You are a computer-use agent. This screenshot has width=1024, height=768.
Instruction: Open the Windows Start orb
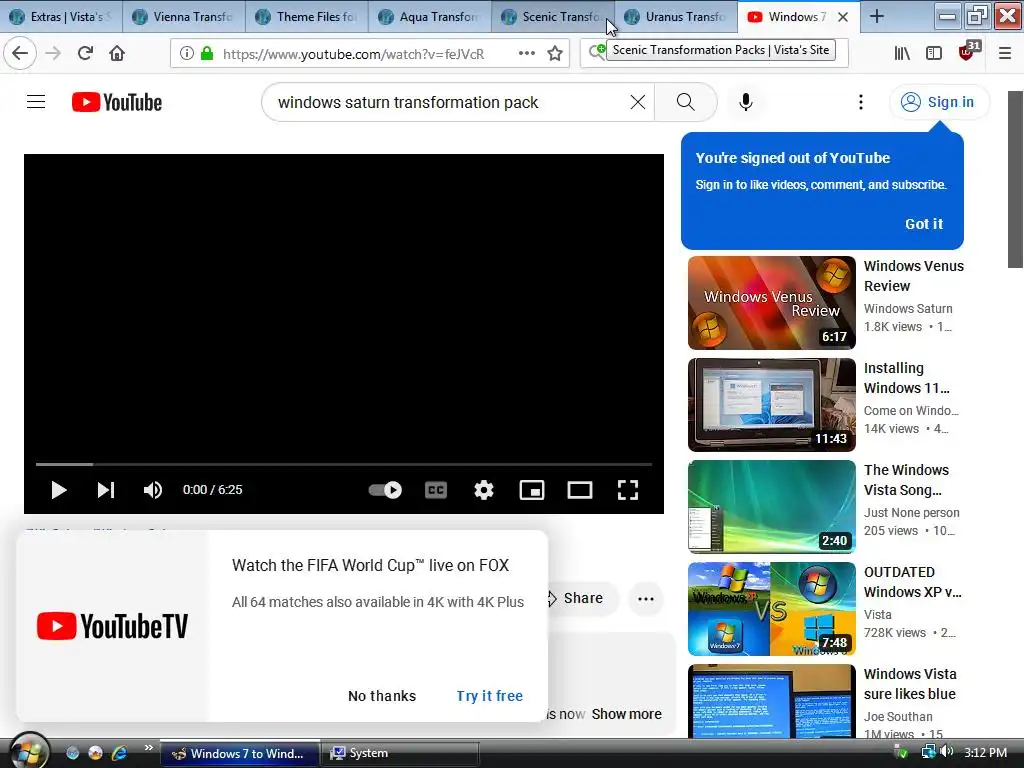(27, 751)
